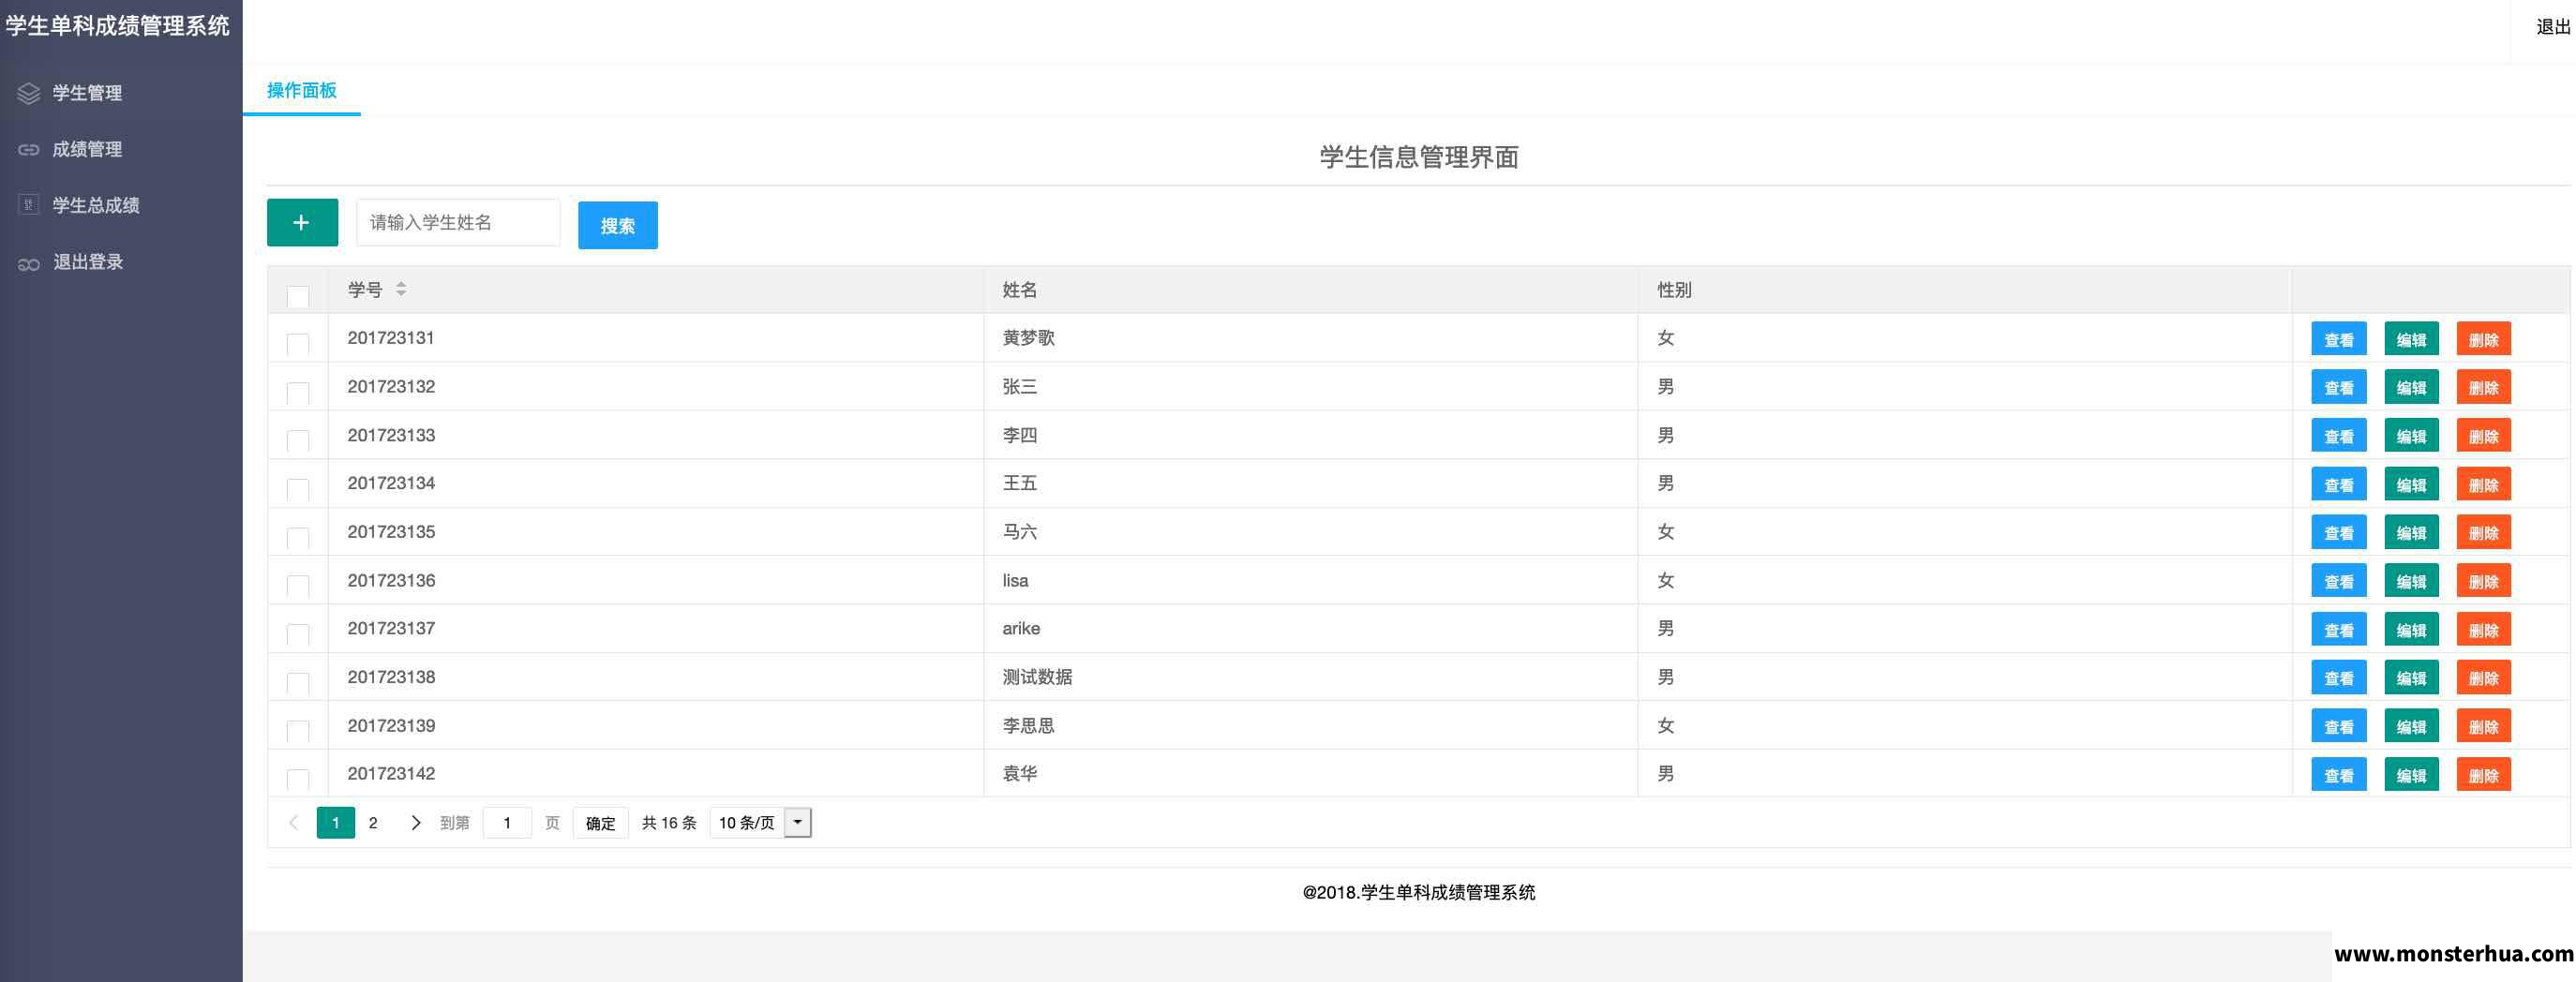Viewport: 2576px width, 982px height.
Task: Check the row checkbox for 201723135
Action: point(298,539)
